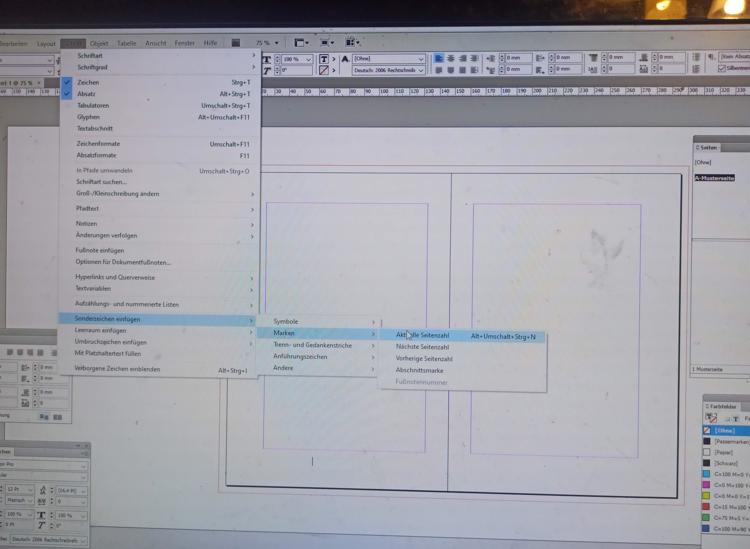Select the [Schwarz] swatch
The width and height of the screenshot is (750, 549).
(x=726, y=463)
